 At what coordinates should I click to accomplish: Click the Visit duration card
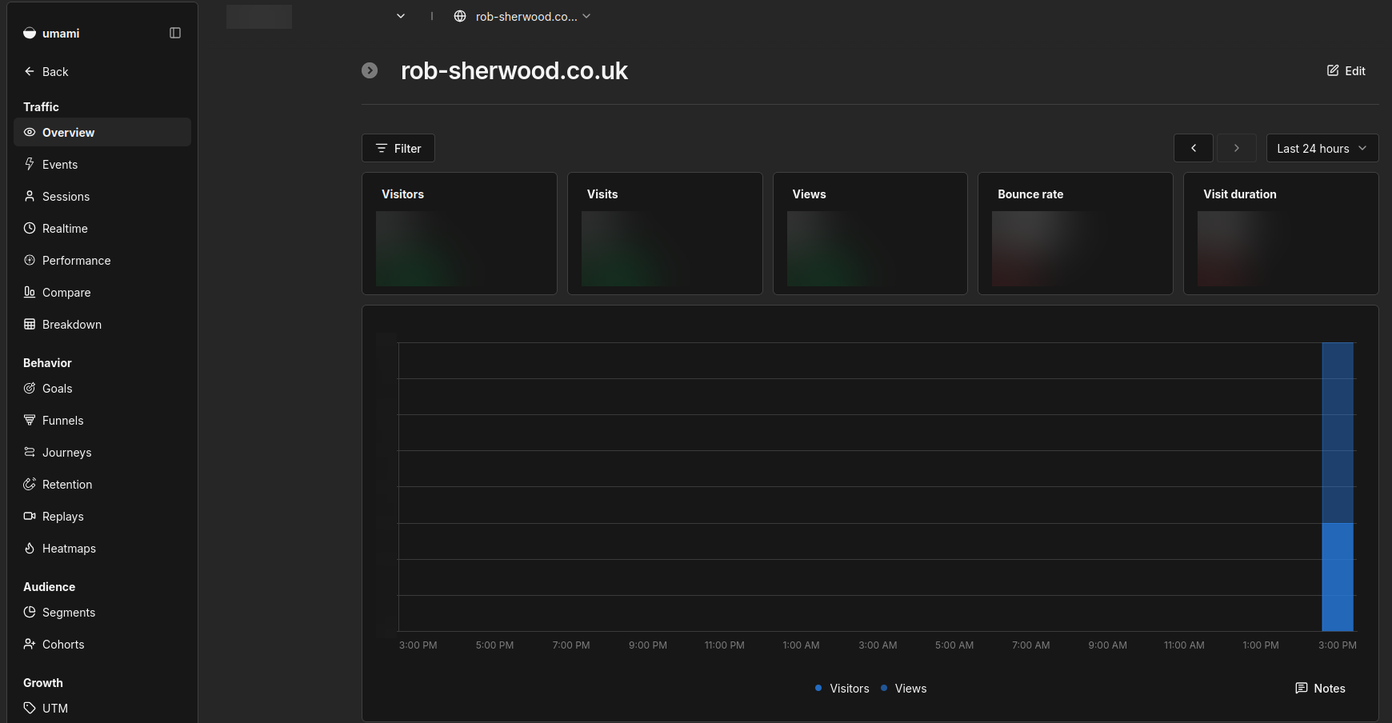click(x=1281, y=234)
